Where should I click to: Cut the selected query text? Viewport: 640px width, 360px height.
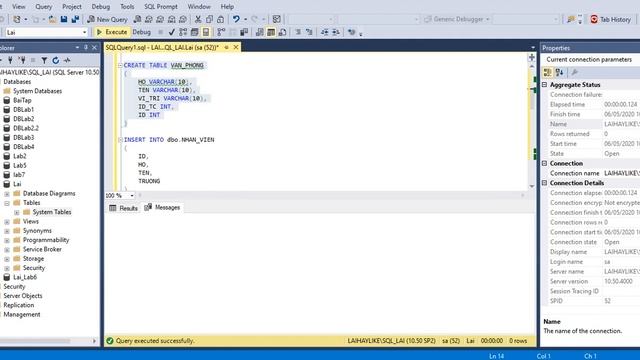tap(198, 19)
